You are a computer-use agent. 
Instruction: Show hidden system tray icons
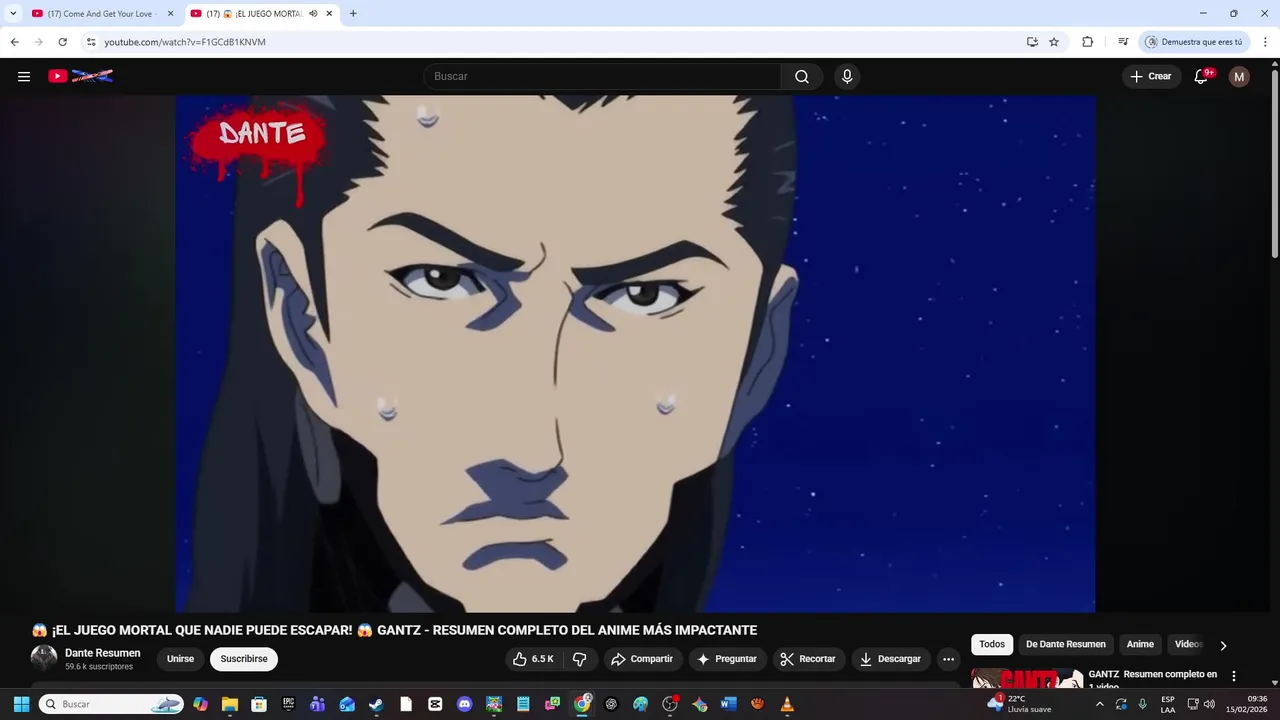(1099, 704)
